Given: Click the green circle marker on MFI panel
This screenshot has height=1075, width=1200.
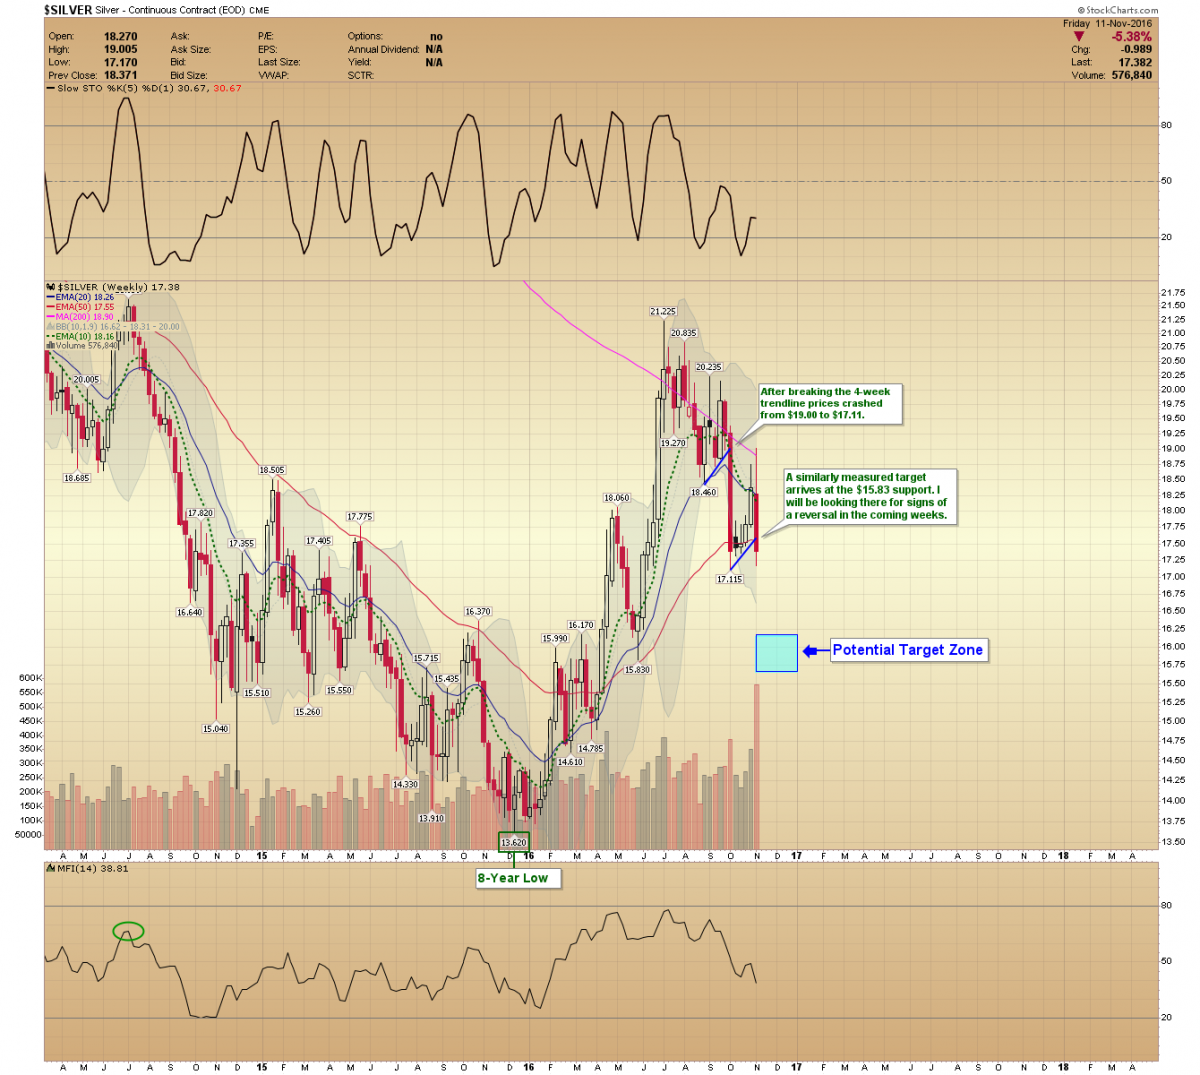Looking at the screenshot, I should point(128,932).
